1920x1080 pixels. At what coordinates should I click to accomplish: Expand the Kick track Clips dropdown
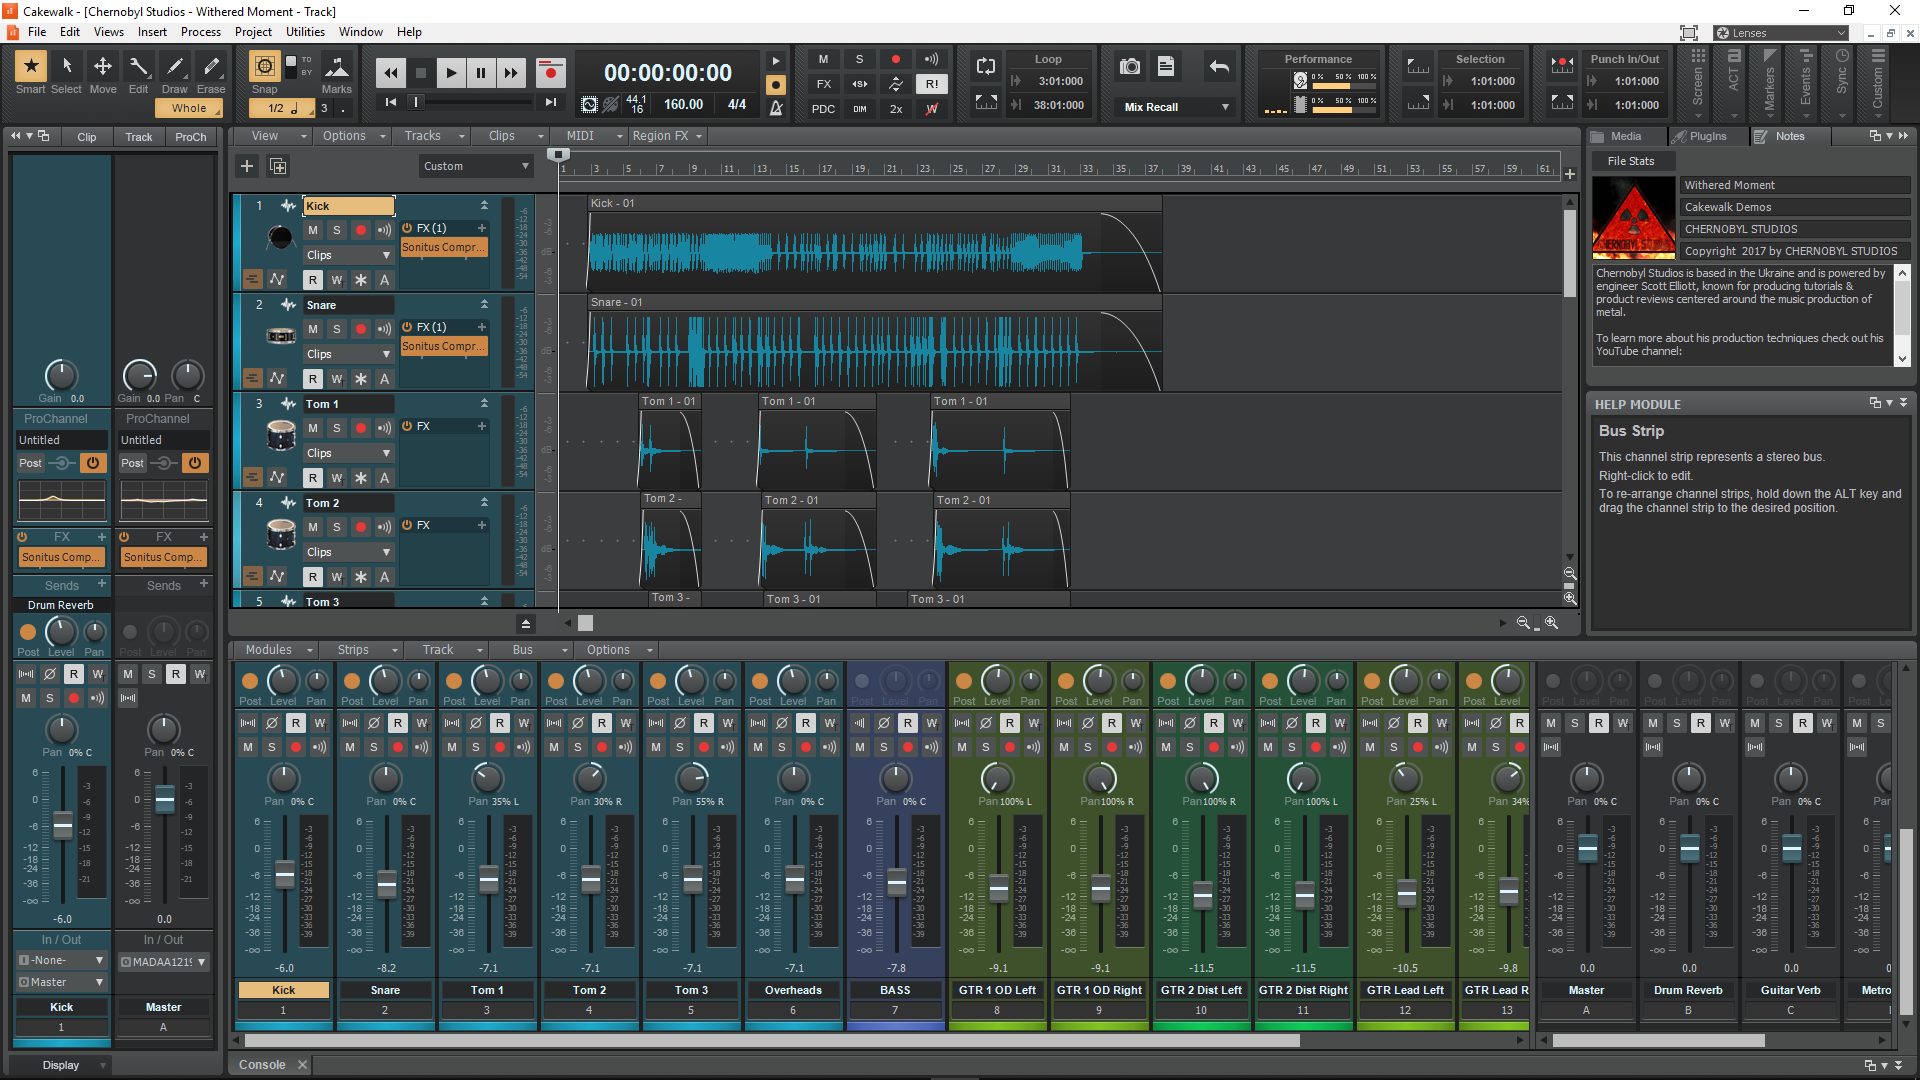[x=348, y=255]
